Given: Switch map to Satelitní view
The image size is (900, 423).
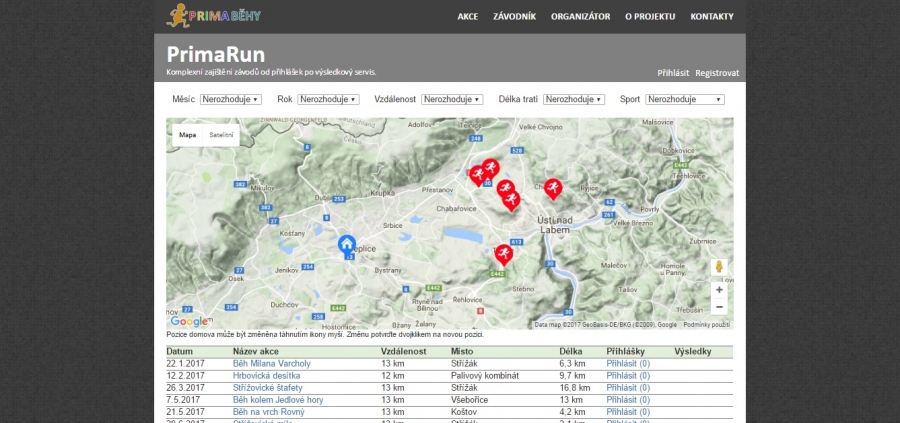Looking at the screenshot, I should (x=221, y=135).
